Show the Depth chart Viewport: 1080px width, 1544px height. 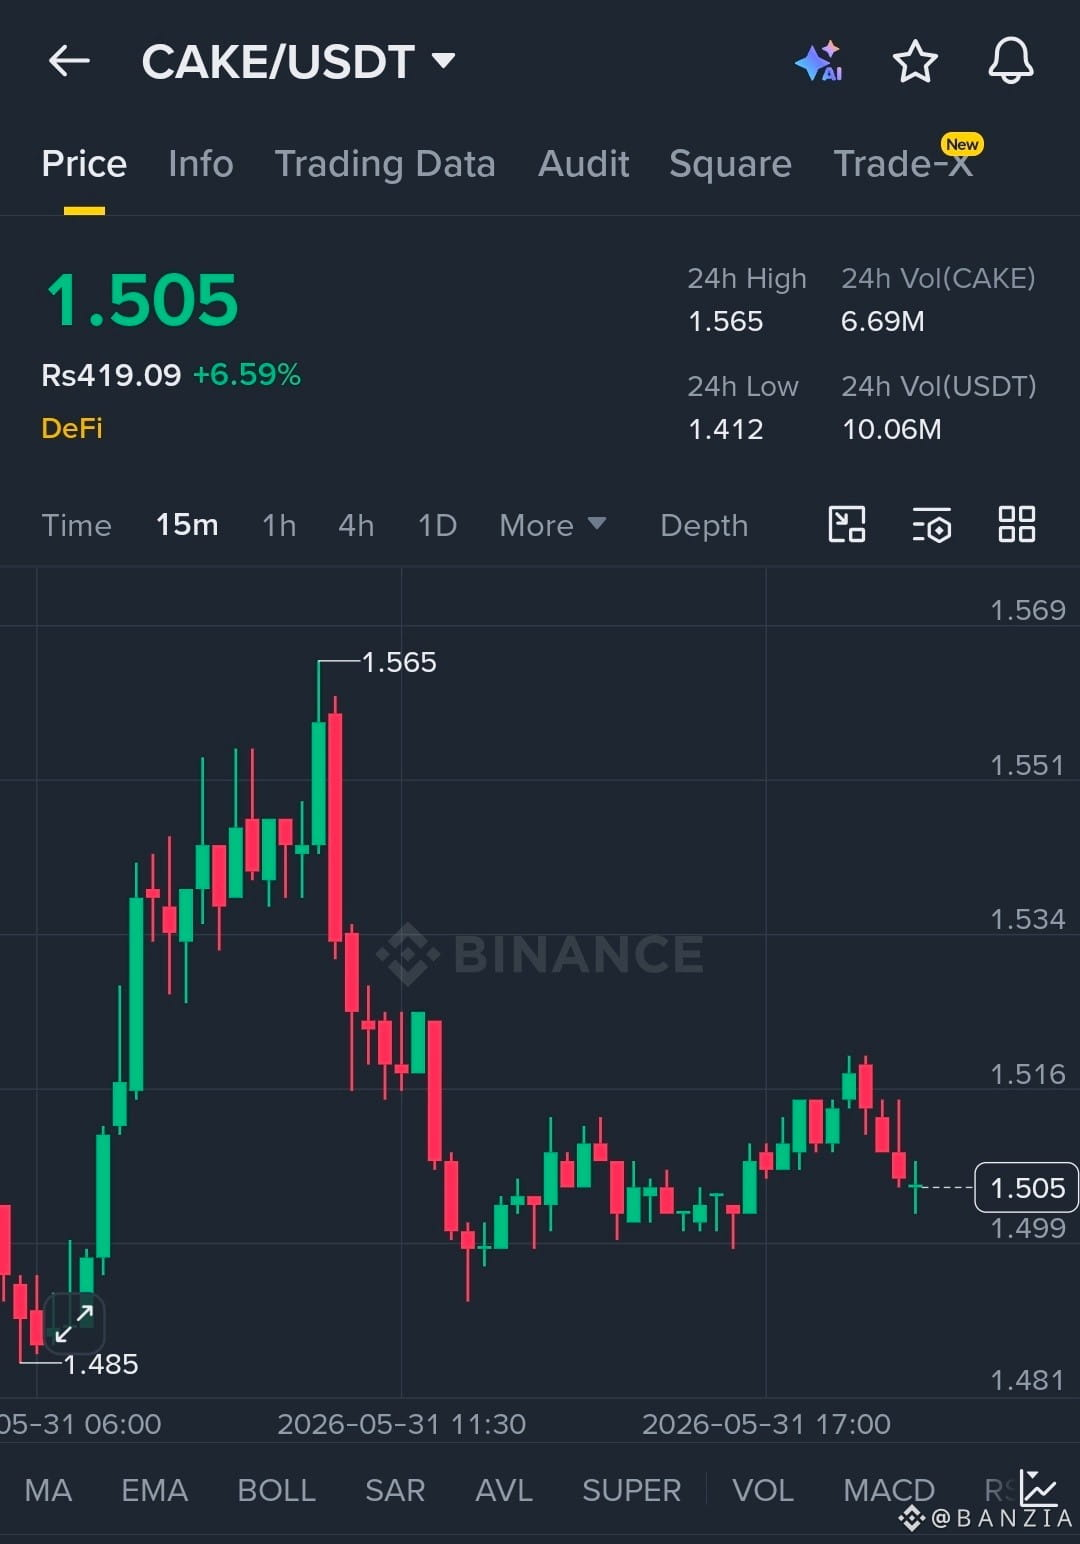click(704, 525)
